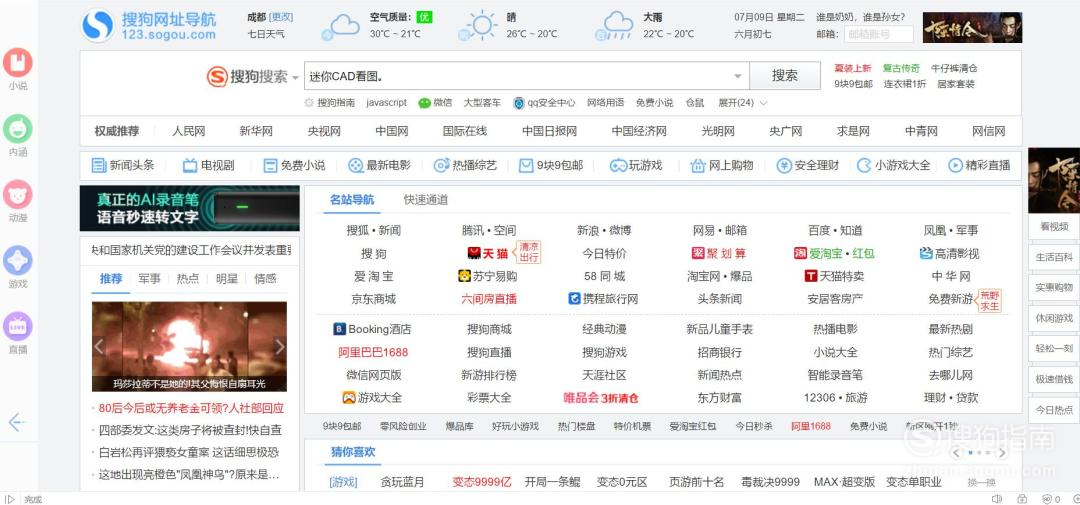Focus the 邮箱 account input field

coord(878,34)
